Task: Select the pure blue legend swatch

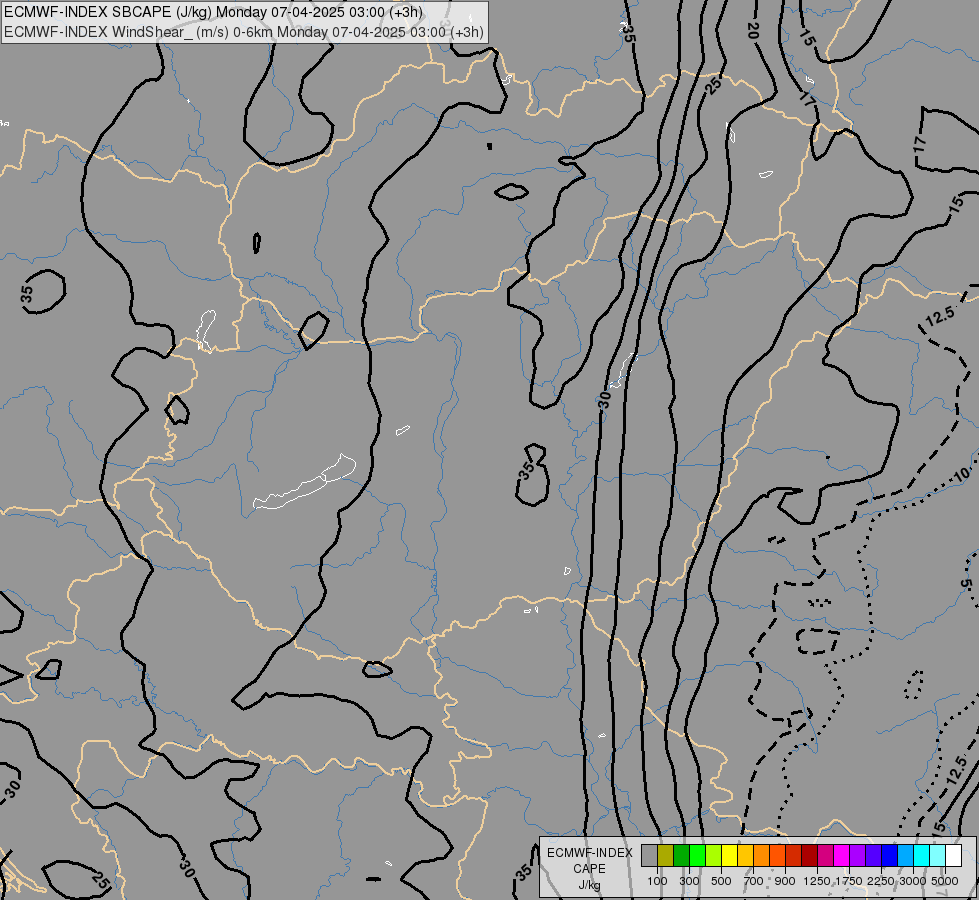Action: click(889, 856)
